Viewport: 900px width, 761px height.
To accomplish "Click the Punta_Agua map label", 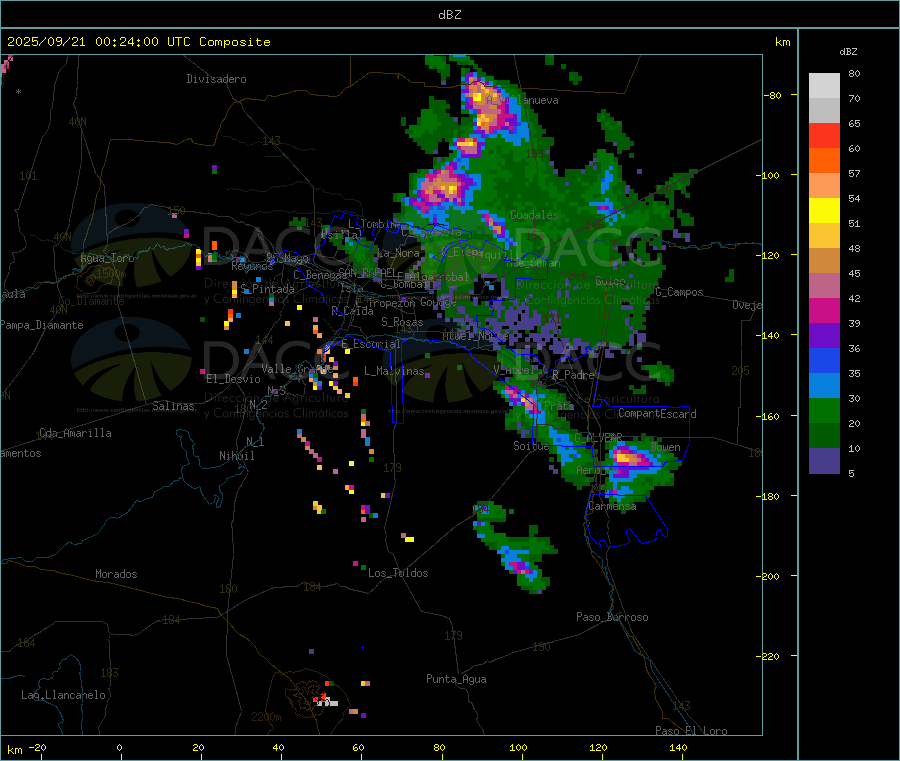I will coord(456,680).
